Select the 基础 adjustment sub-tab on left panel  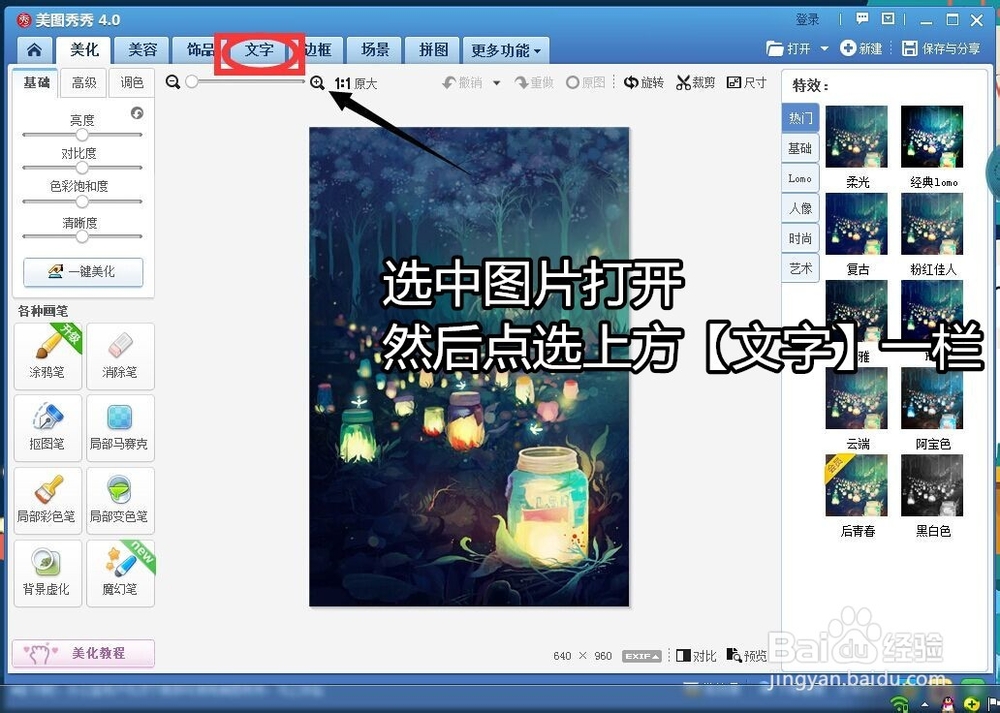pyautogui.click(x=36, y=83)
